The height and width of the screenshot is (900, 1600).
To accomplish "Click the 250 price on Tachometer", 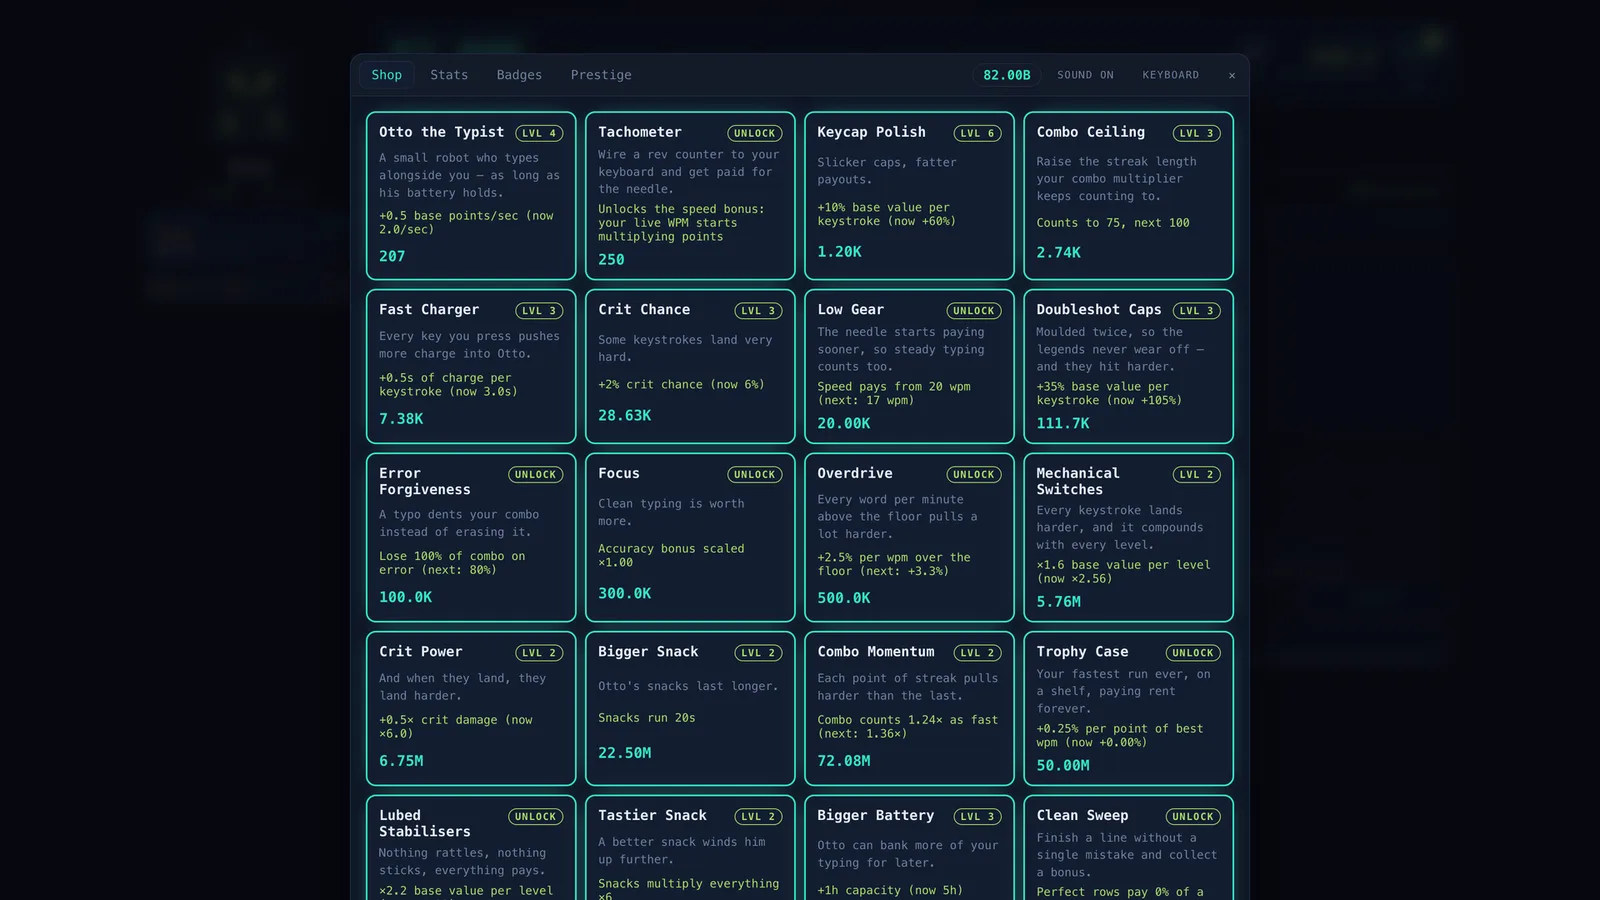I will point(611,260).
